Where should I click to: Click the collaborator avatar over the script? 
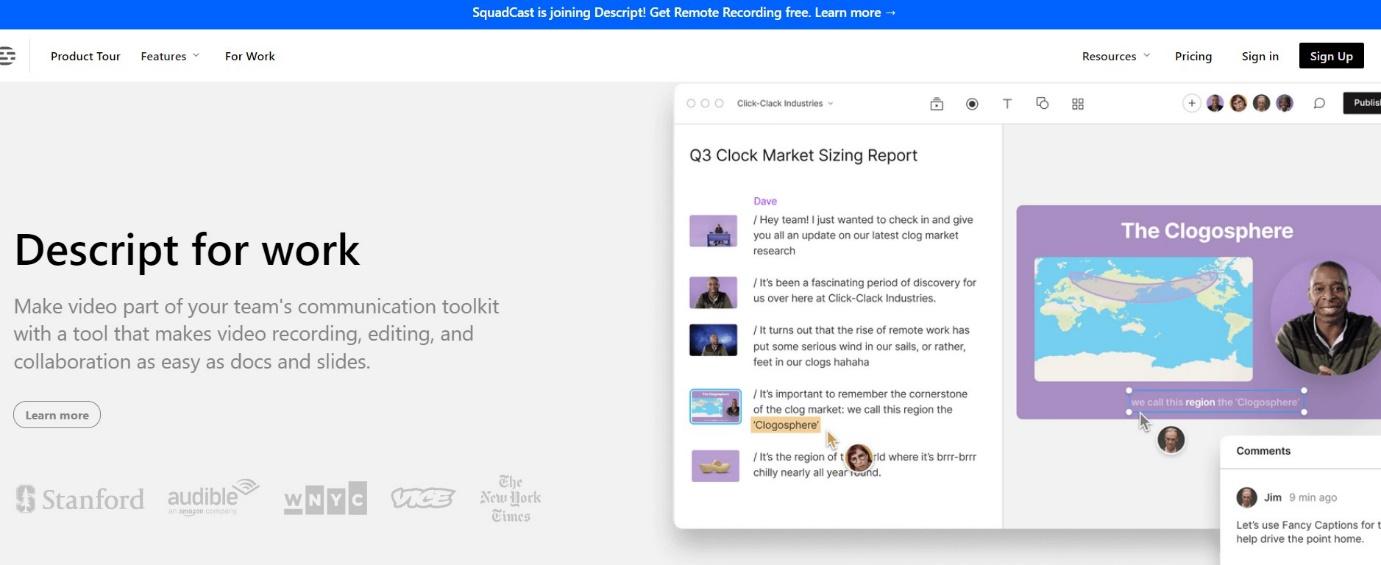859,458
